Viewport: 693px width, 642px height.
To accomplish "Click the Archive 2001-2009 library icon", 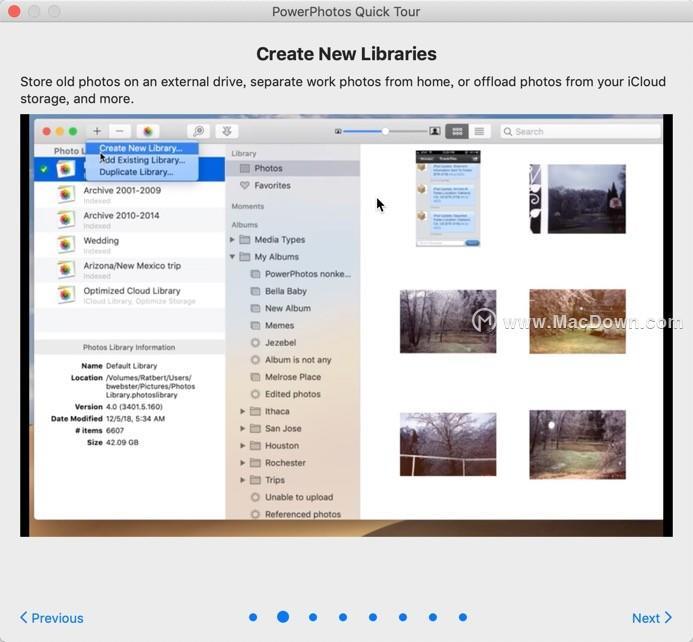I will pos(65,194).
